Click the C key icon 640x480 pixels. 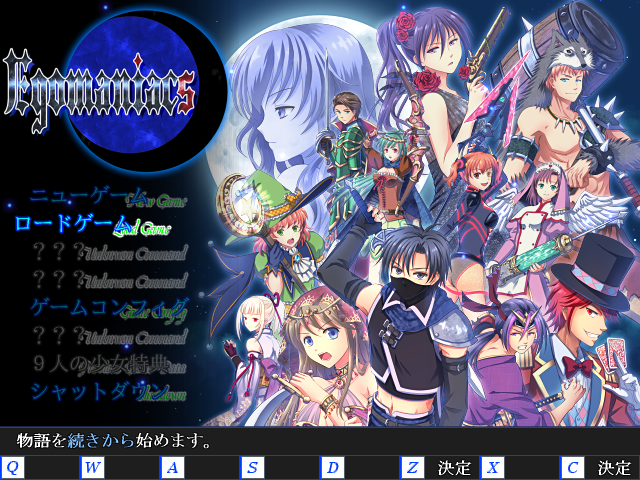click(x=573, y=467)
